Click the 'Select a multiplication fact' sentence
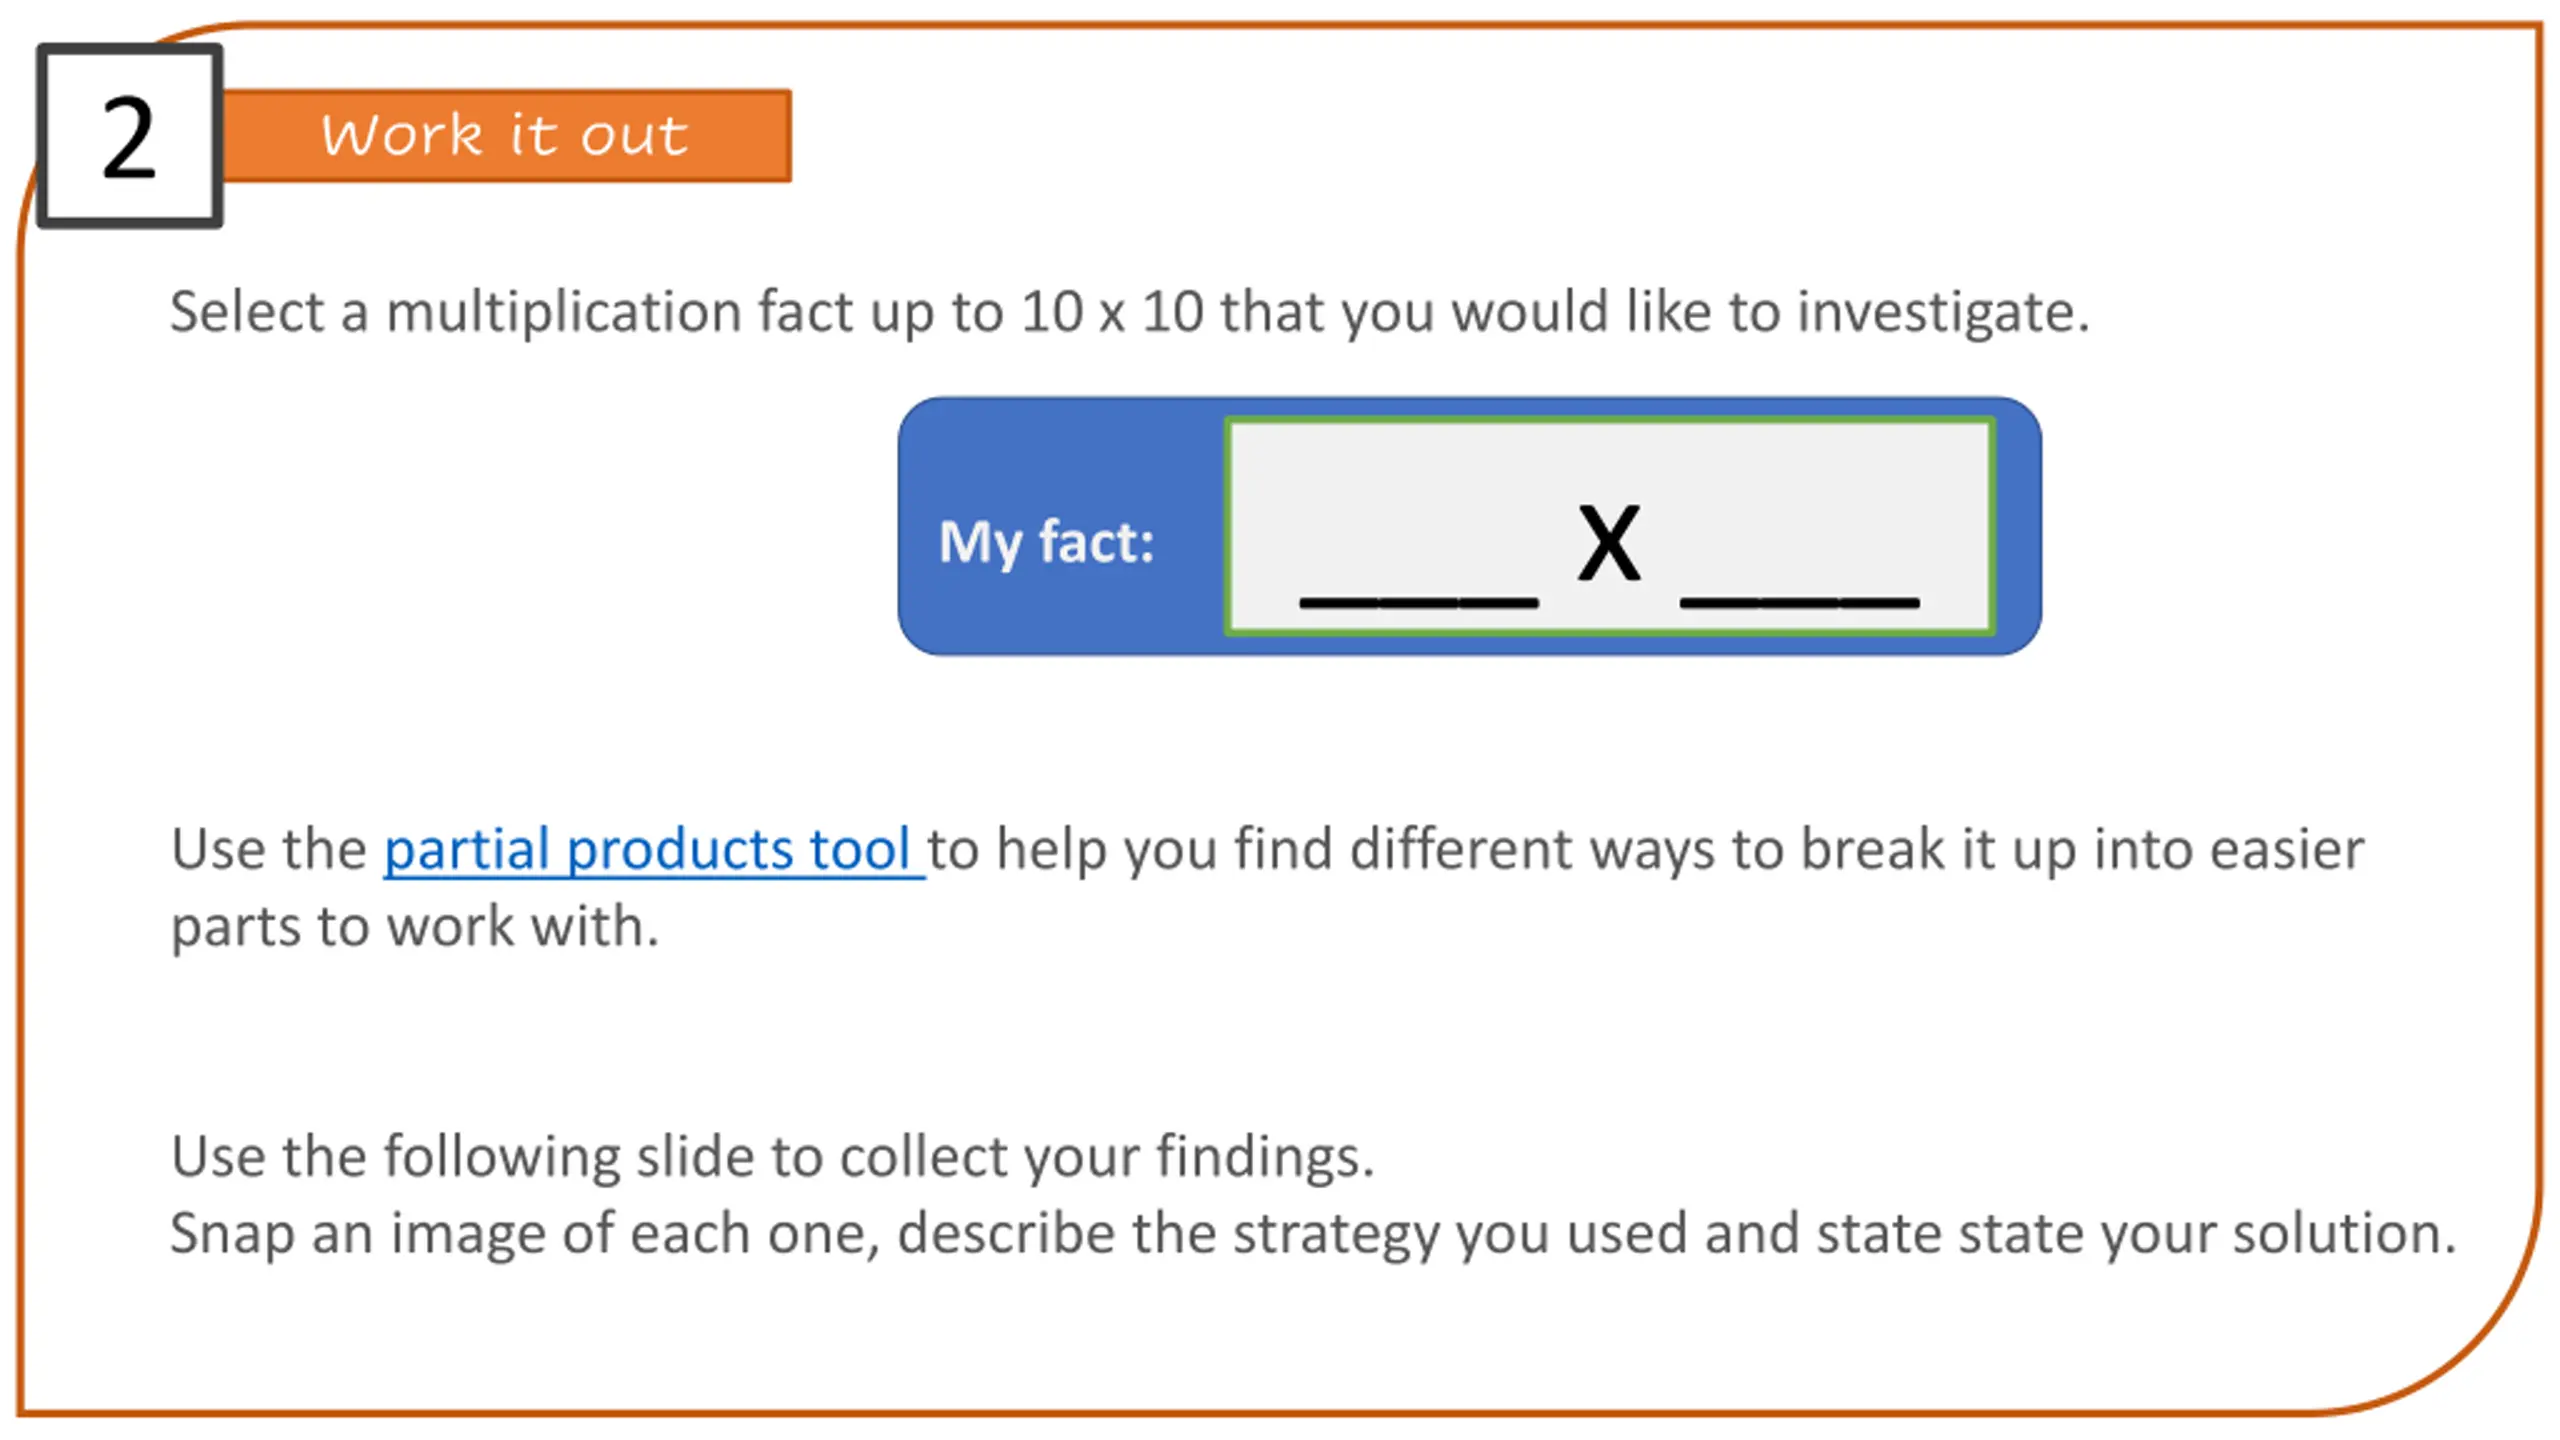Viewport: 2560px width, 1440px height. tap(1130, 311)
